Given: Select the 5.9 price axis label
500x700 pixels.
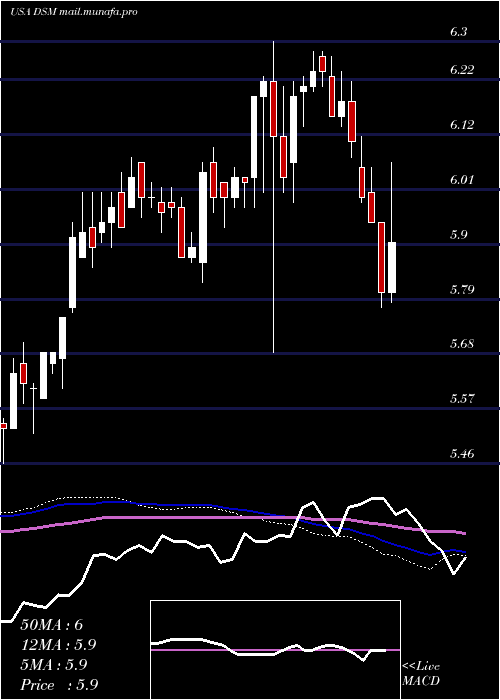Looking at the screenshot, I should tap(458, 234).
